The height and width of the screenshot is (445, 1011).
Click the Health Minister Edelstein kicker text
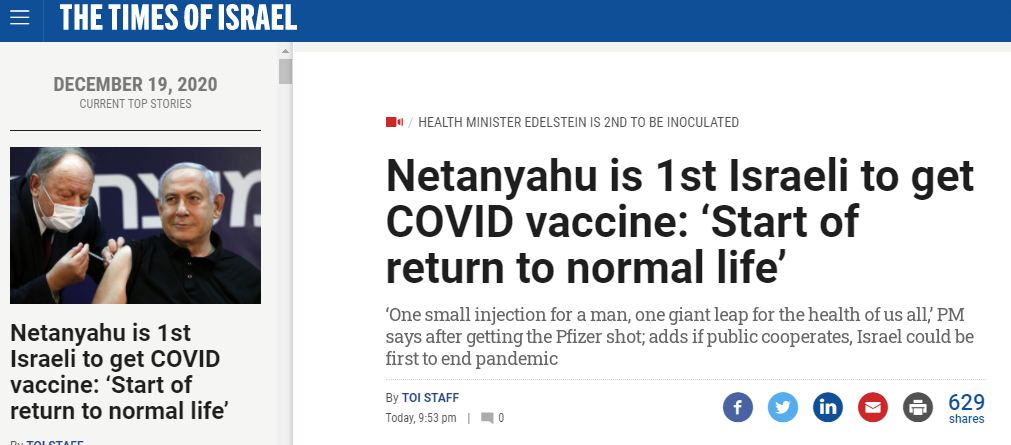point(578,123)
